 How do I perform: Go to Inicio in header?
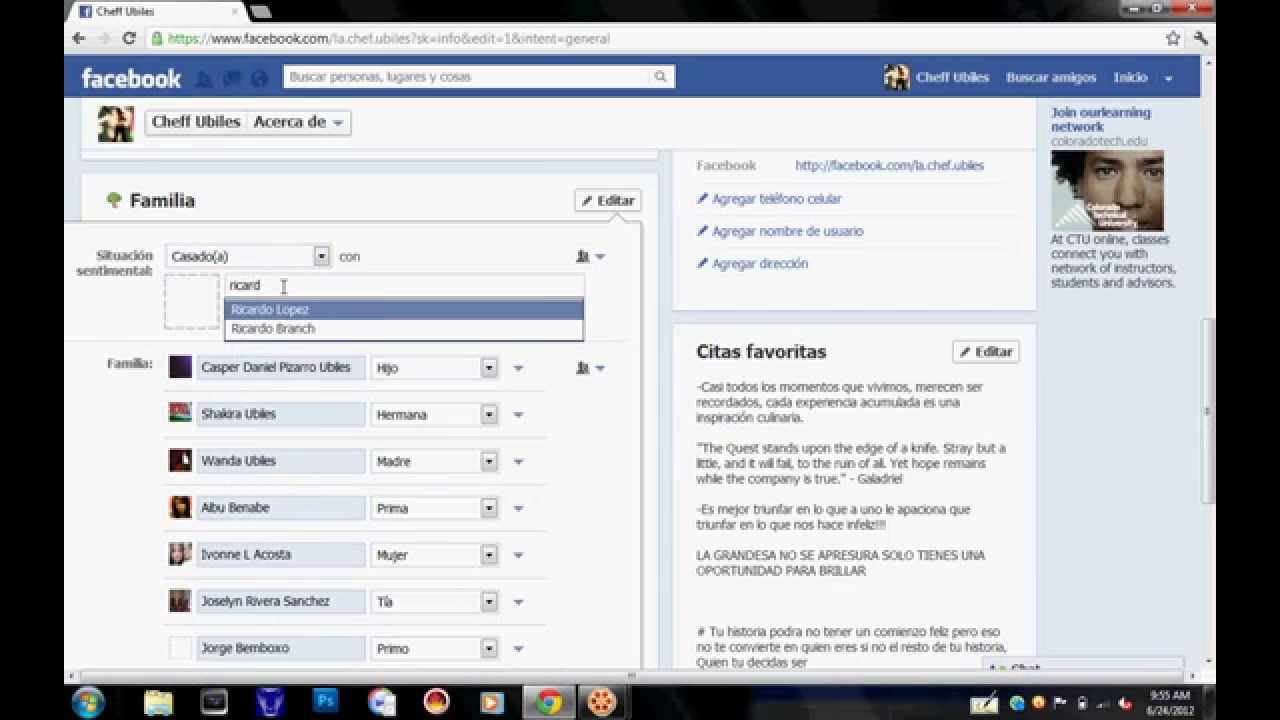pyautogui.click(x=1130, y=77)
